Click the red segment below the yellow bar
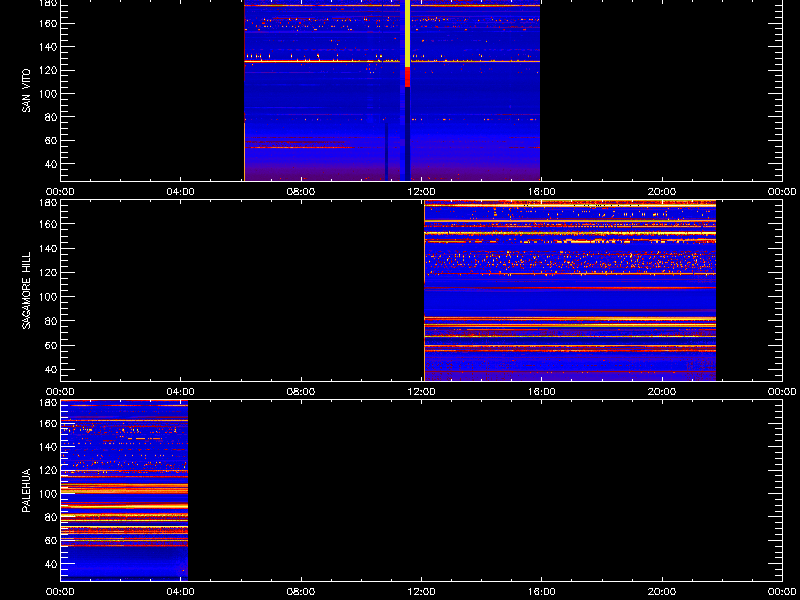800x600 pixels. pos(407,77)
